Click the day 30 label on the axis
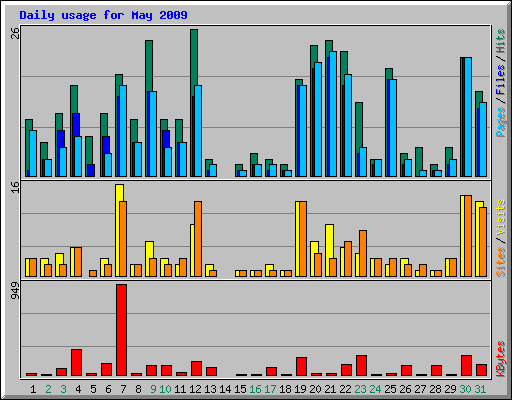Viewport: 512px width, 400px height. (465, 389)
